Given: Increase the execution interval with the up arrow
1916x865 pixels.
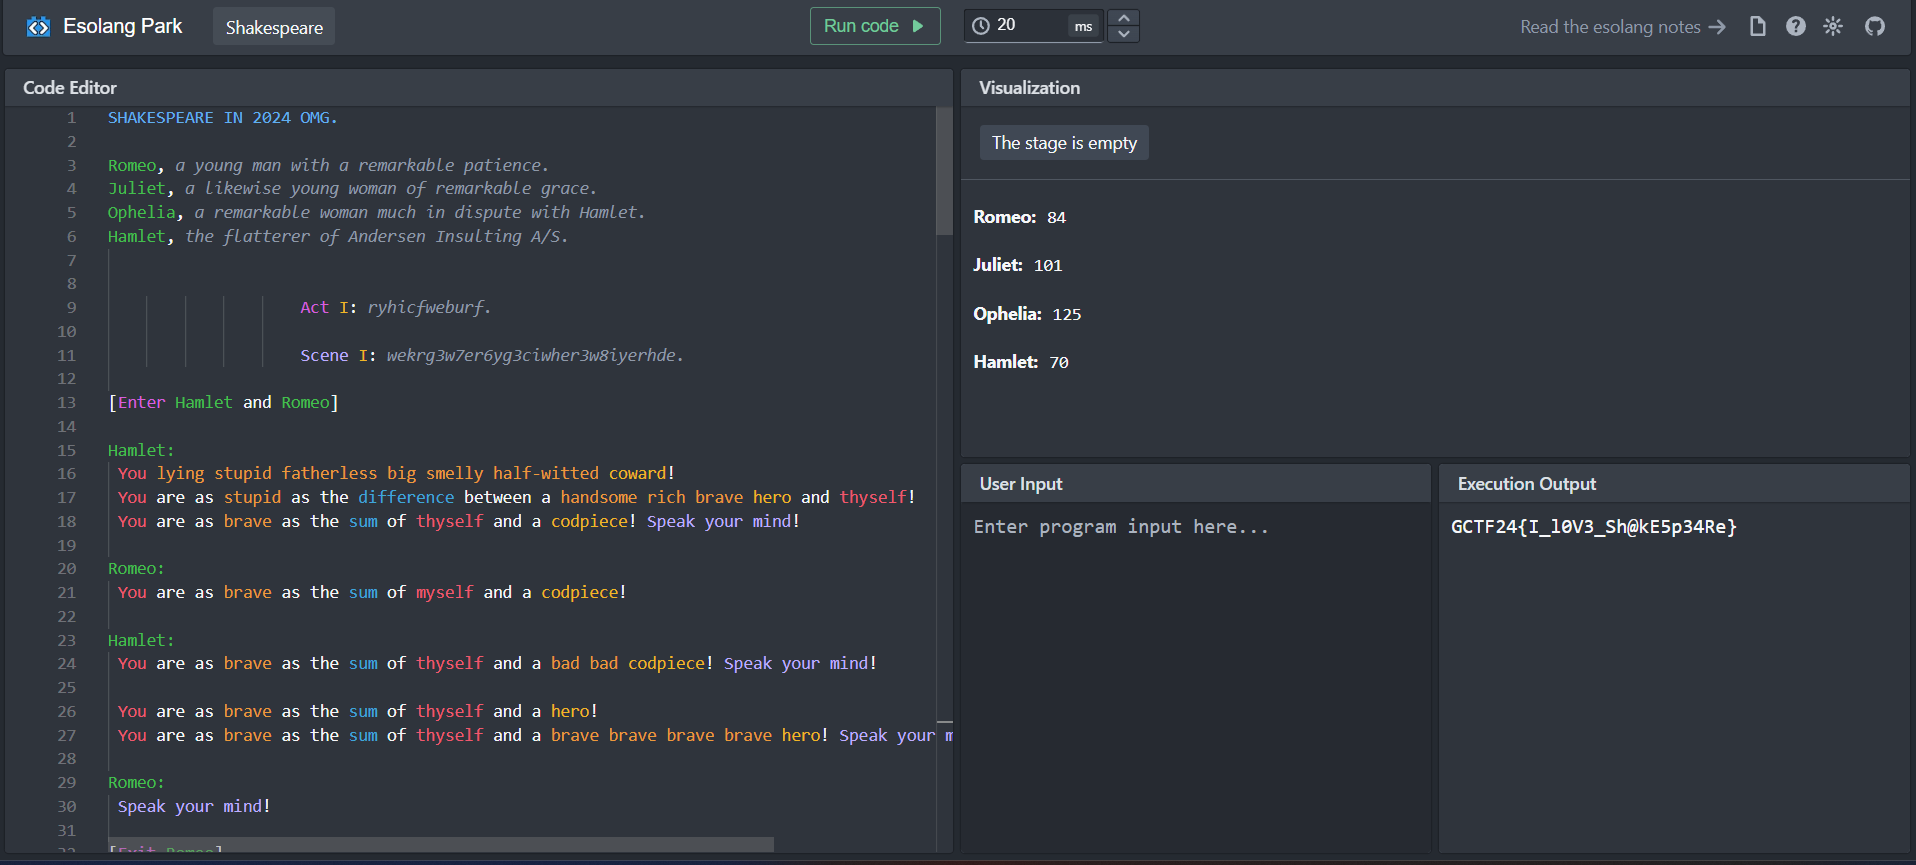Looking at the screenshot, I should (x=1124, y=18).
